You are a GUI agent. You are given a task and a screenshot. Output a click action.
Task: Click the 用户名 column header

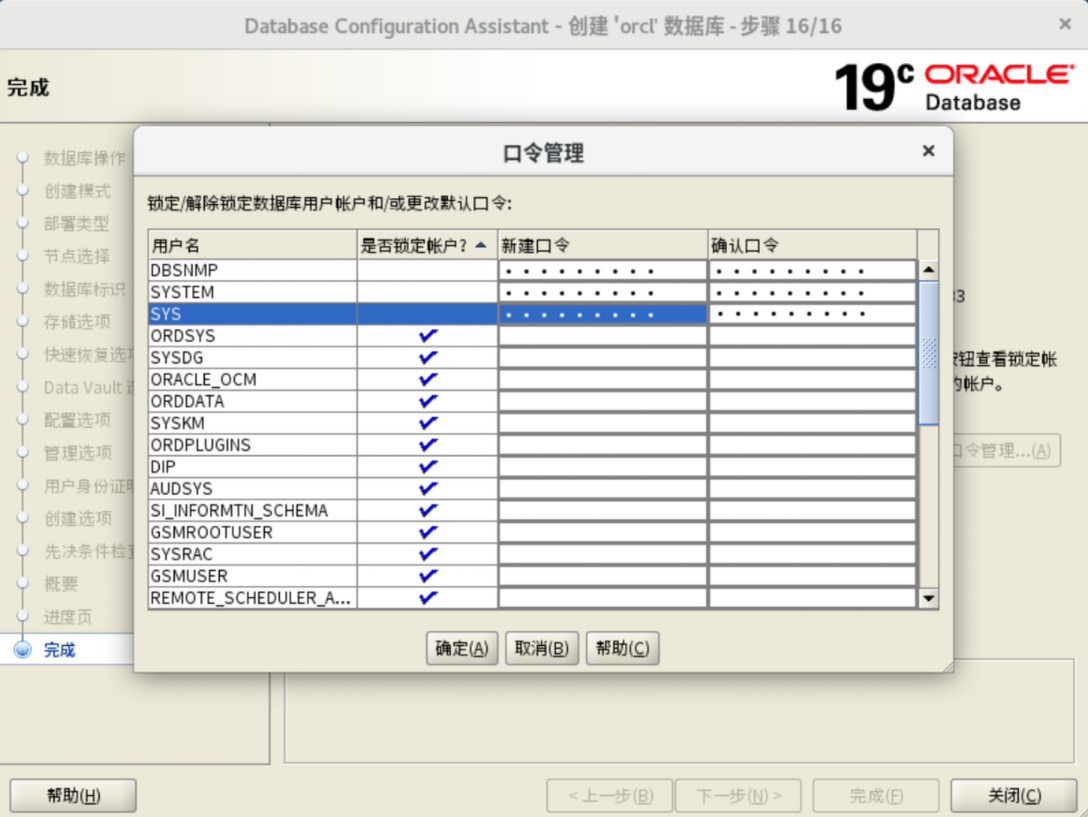click(x=252, y=245)
